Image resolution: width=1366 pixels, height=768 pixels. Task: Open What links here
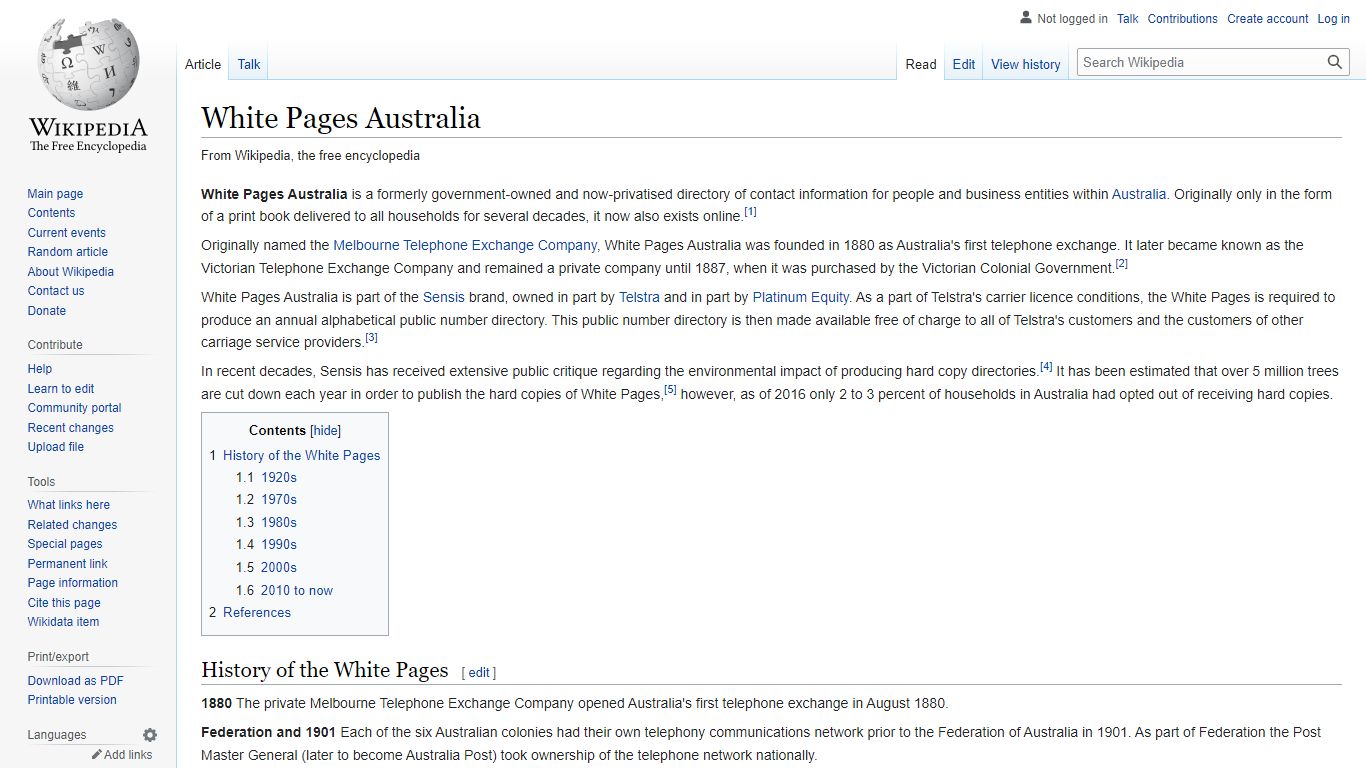(x=69, y=505)
